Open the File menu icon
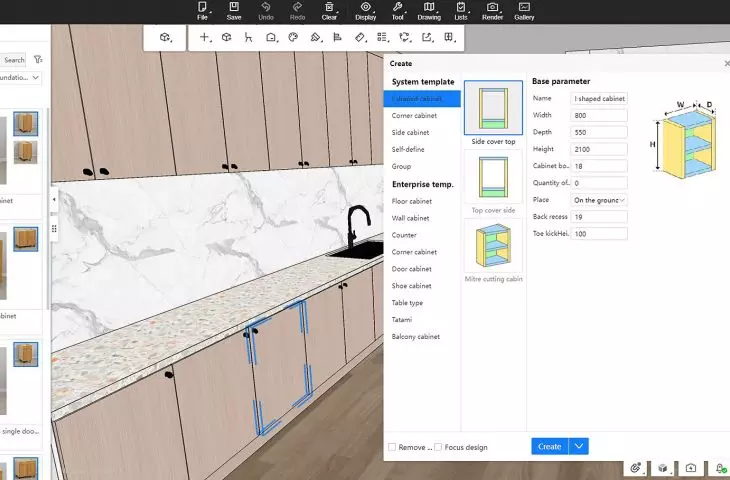The image size is (730, 480). (202, 7)
